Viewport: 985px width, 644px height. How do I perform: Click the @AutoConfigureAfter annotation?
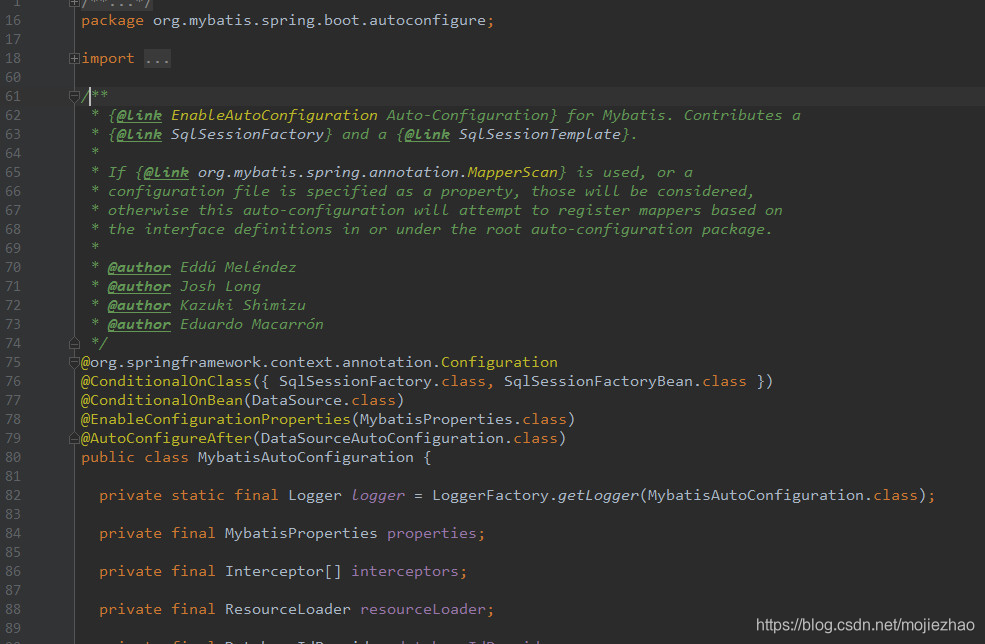point(166,439)
